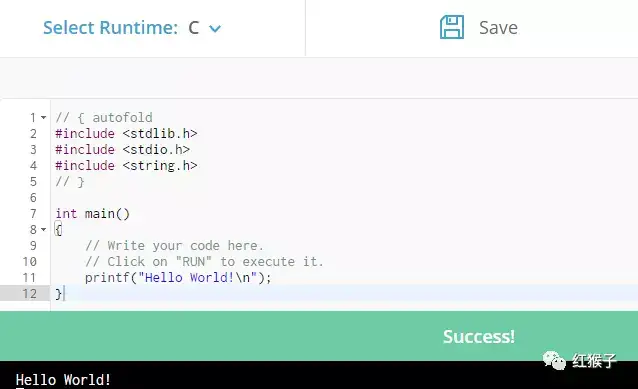Place cursor on the int main() line
This screenshot has height=389, width=638.
tap(92, 214)
